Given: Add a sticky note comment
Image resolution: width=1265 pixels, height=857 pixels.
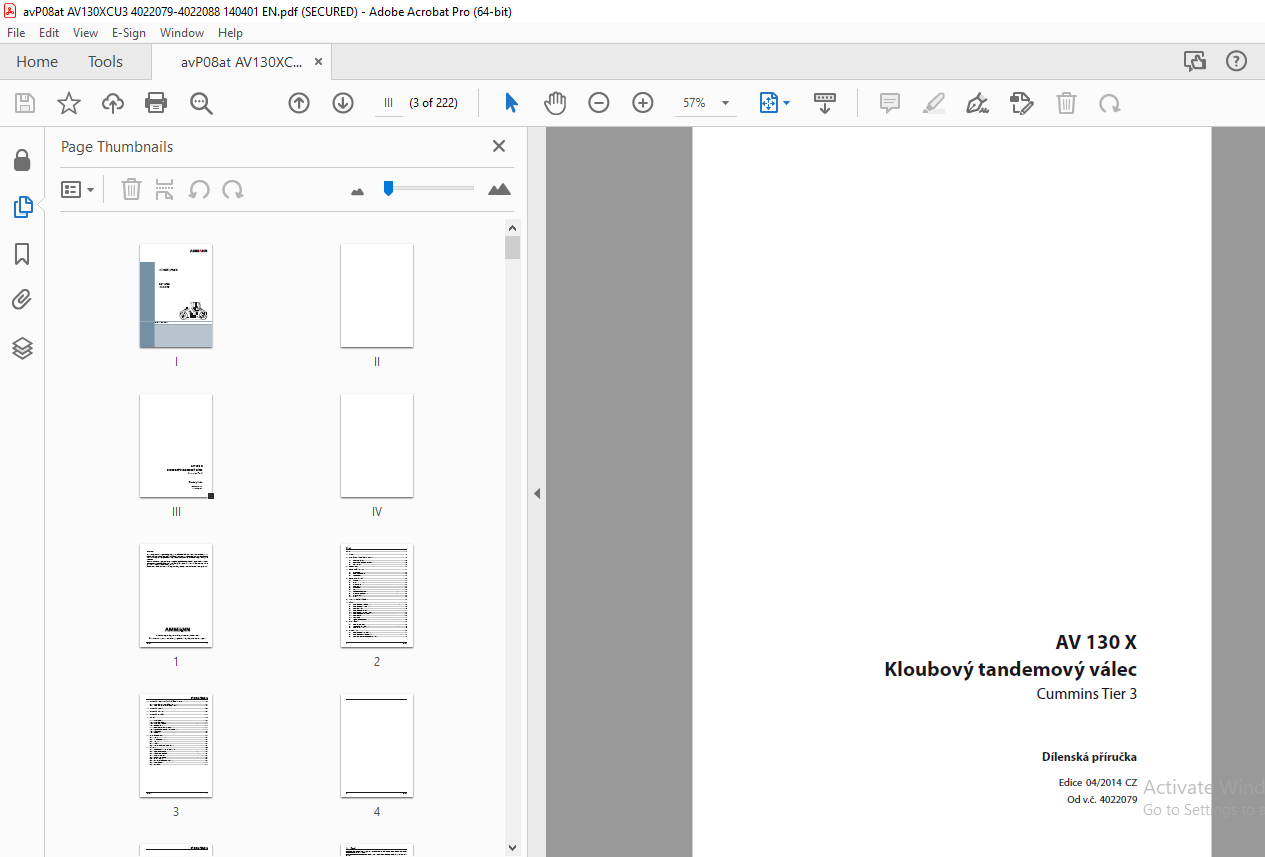Looking at the screenshot, I should [x=890, y=103].
